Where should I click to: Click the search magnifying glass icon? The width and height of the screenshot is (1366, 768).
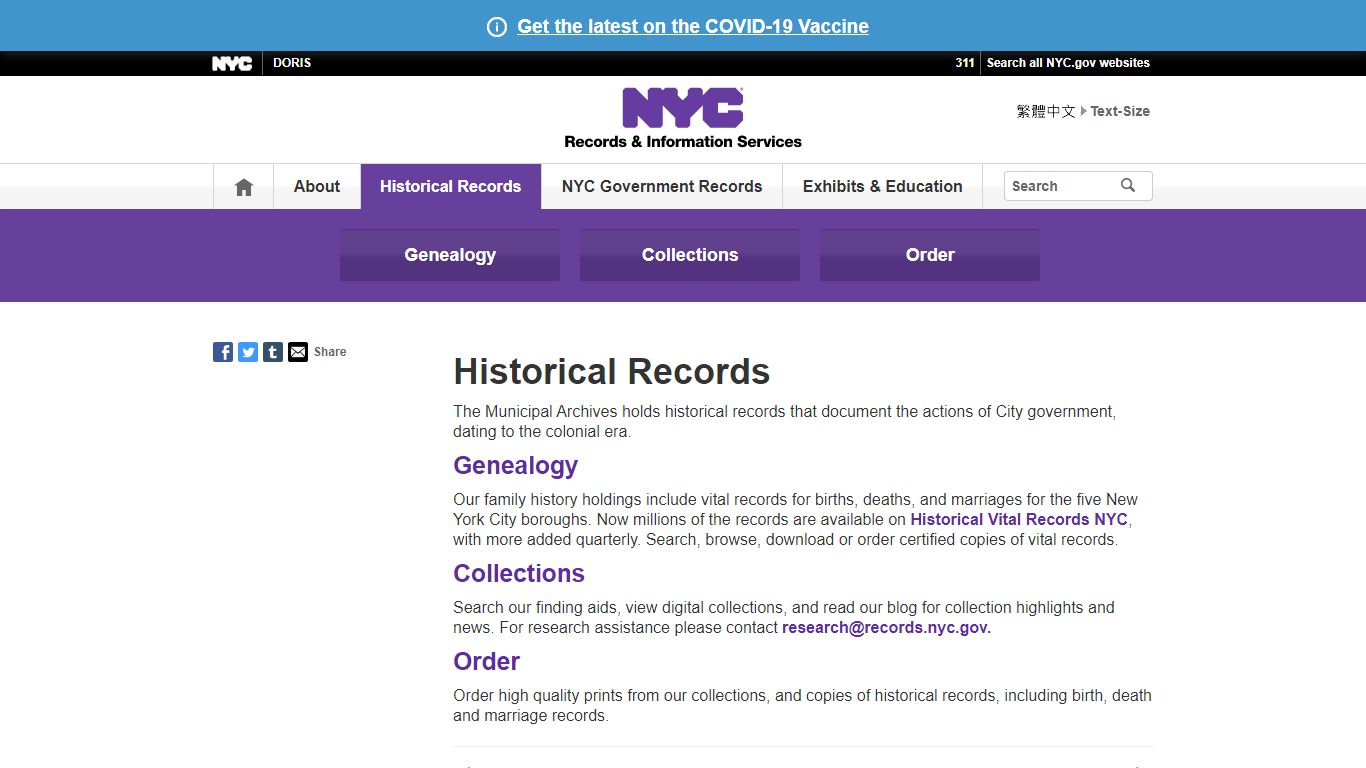pos(1128,186)
